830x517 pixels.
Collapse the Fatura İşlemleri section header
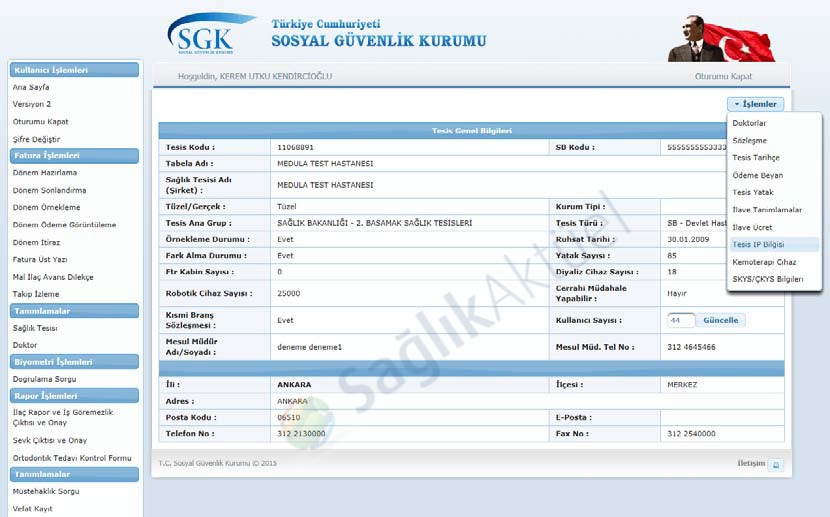74,155
